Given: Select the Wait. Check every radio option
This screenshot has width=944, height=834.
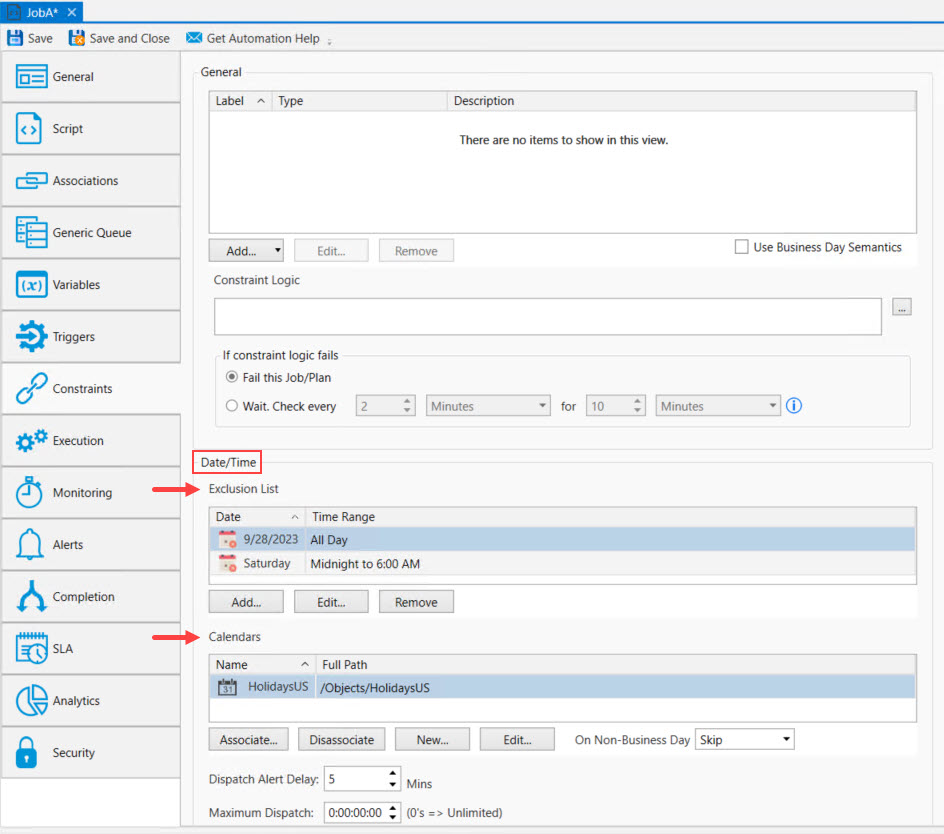Looking at the screenshot, I should (x=232, y=406).
